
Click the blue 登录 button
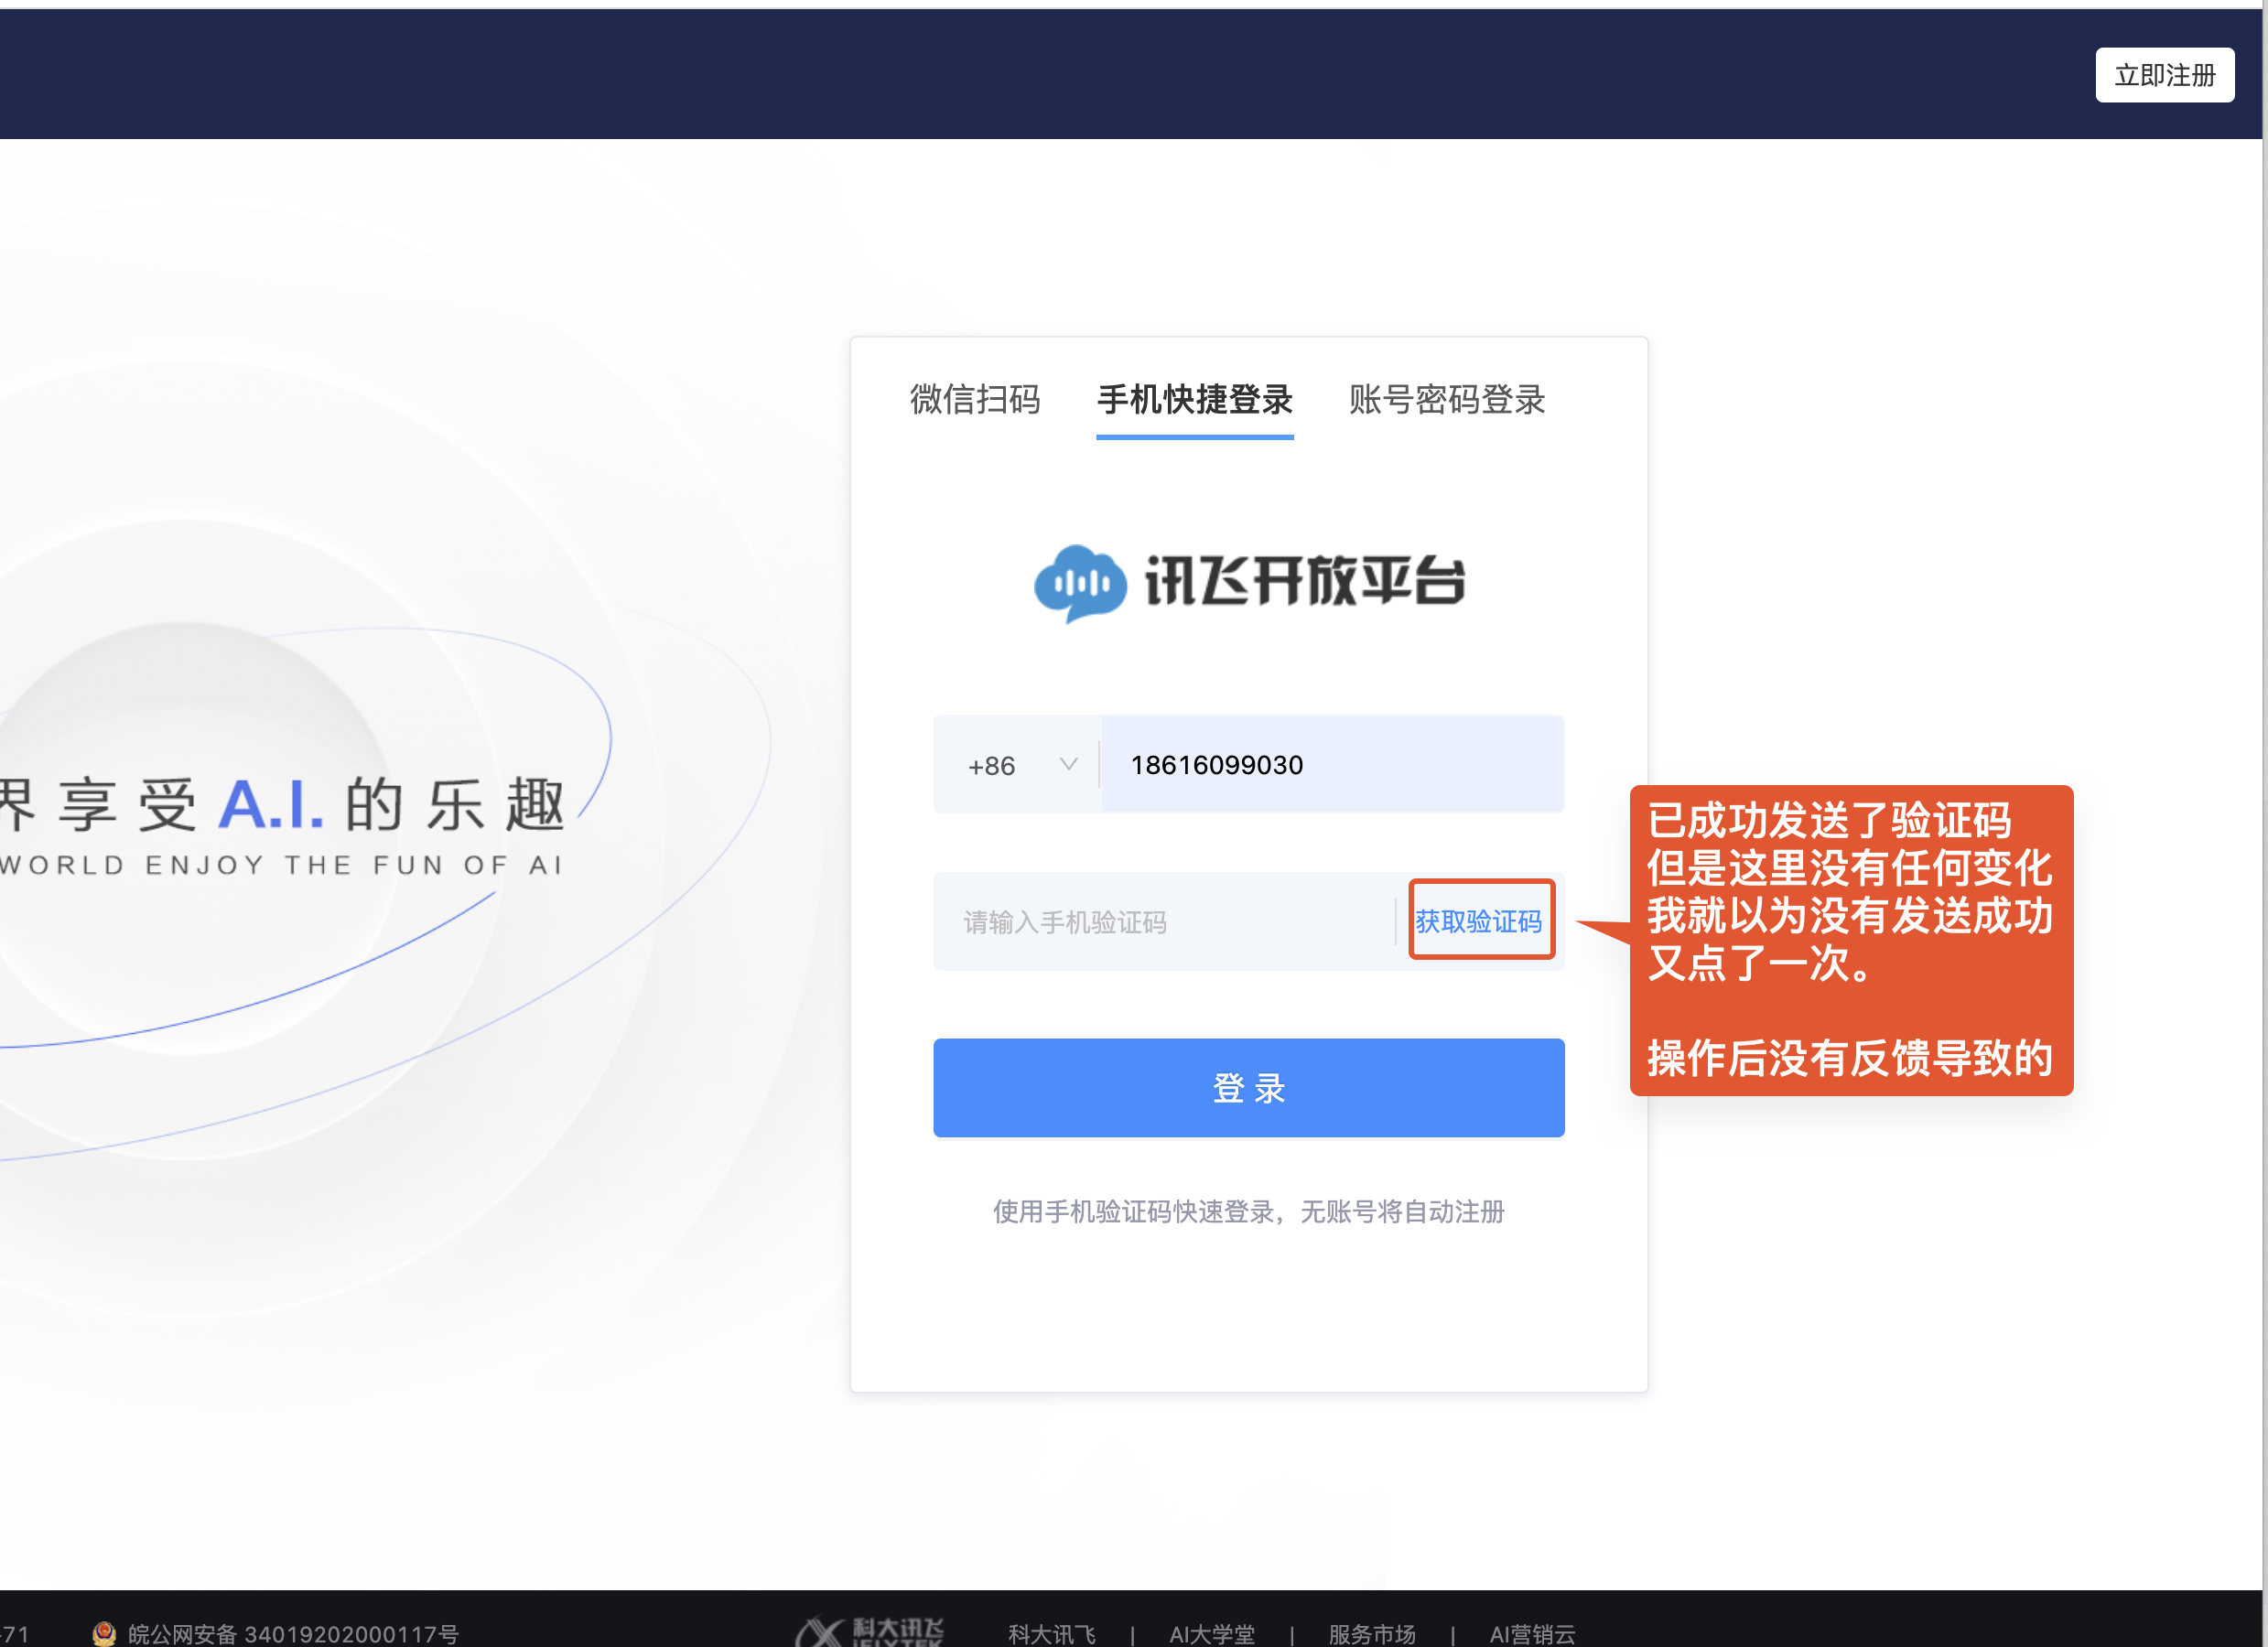(1248, 1087)
